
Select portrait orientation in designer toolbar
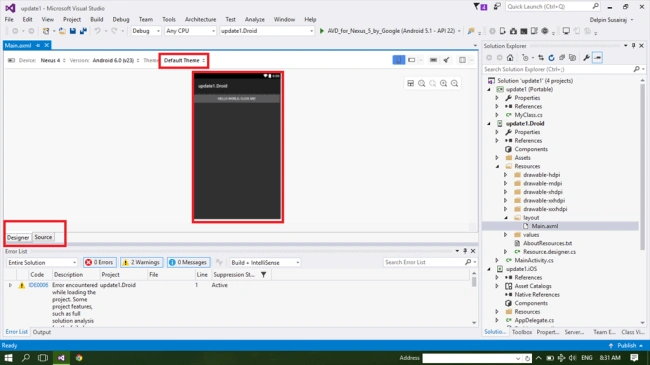398,60
